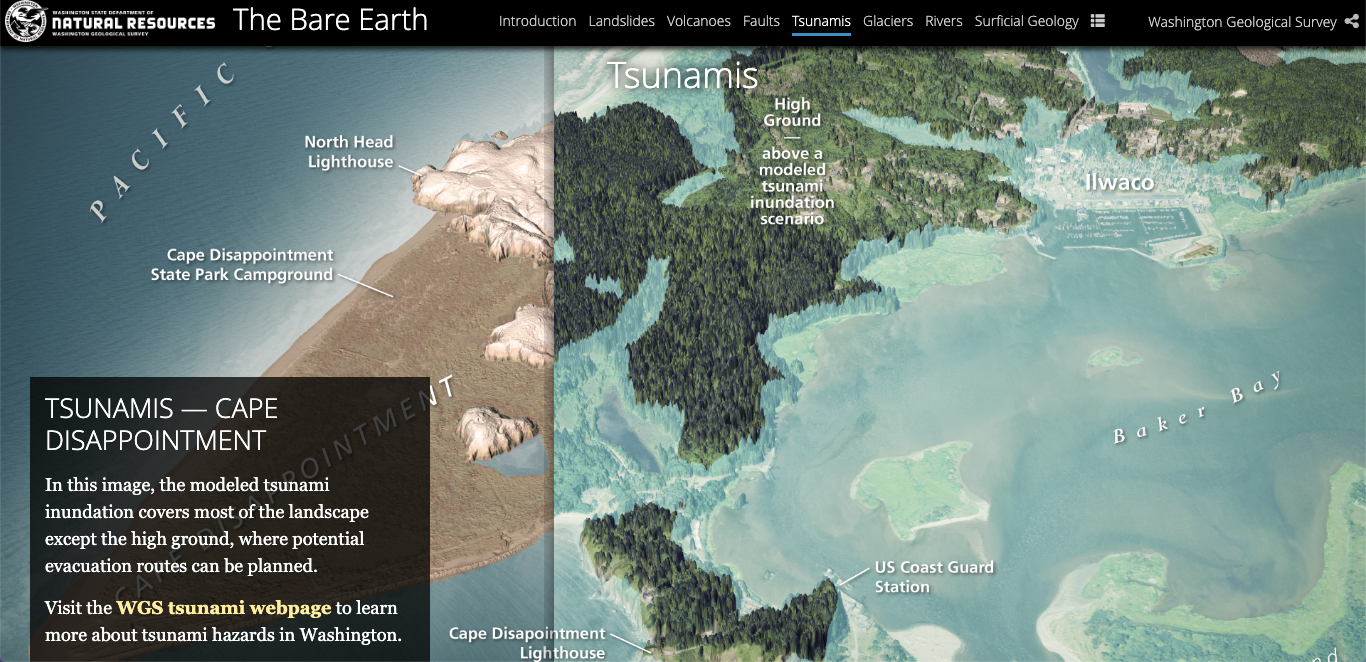This screenshot has height=662, width=1366.
Task: Click The Bare Earth title
Action: click(330, 20)
